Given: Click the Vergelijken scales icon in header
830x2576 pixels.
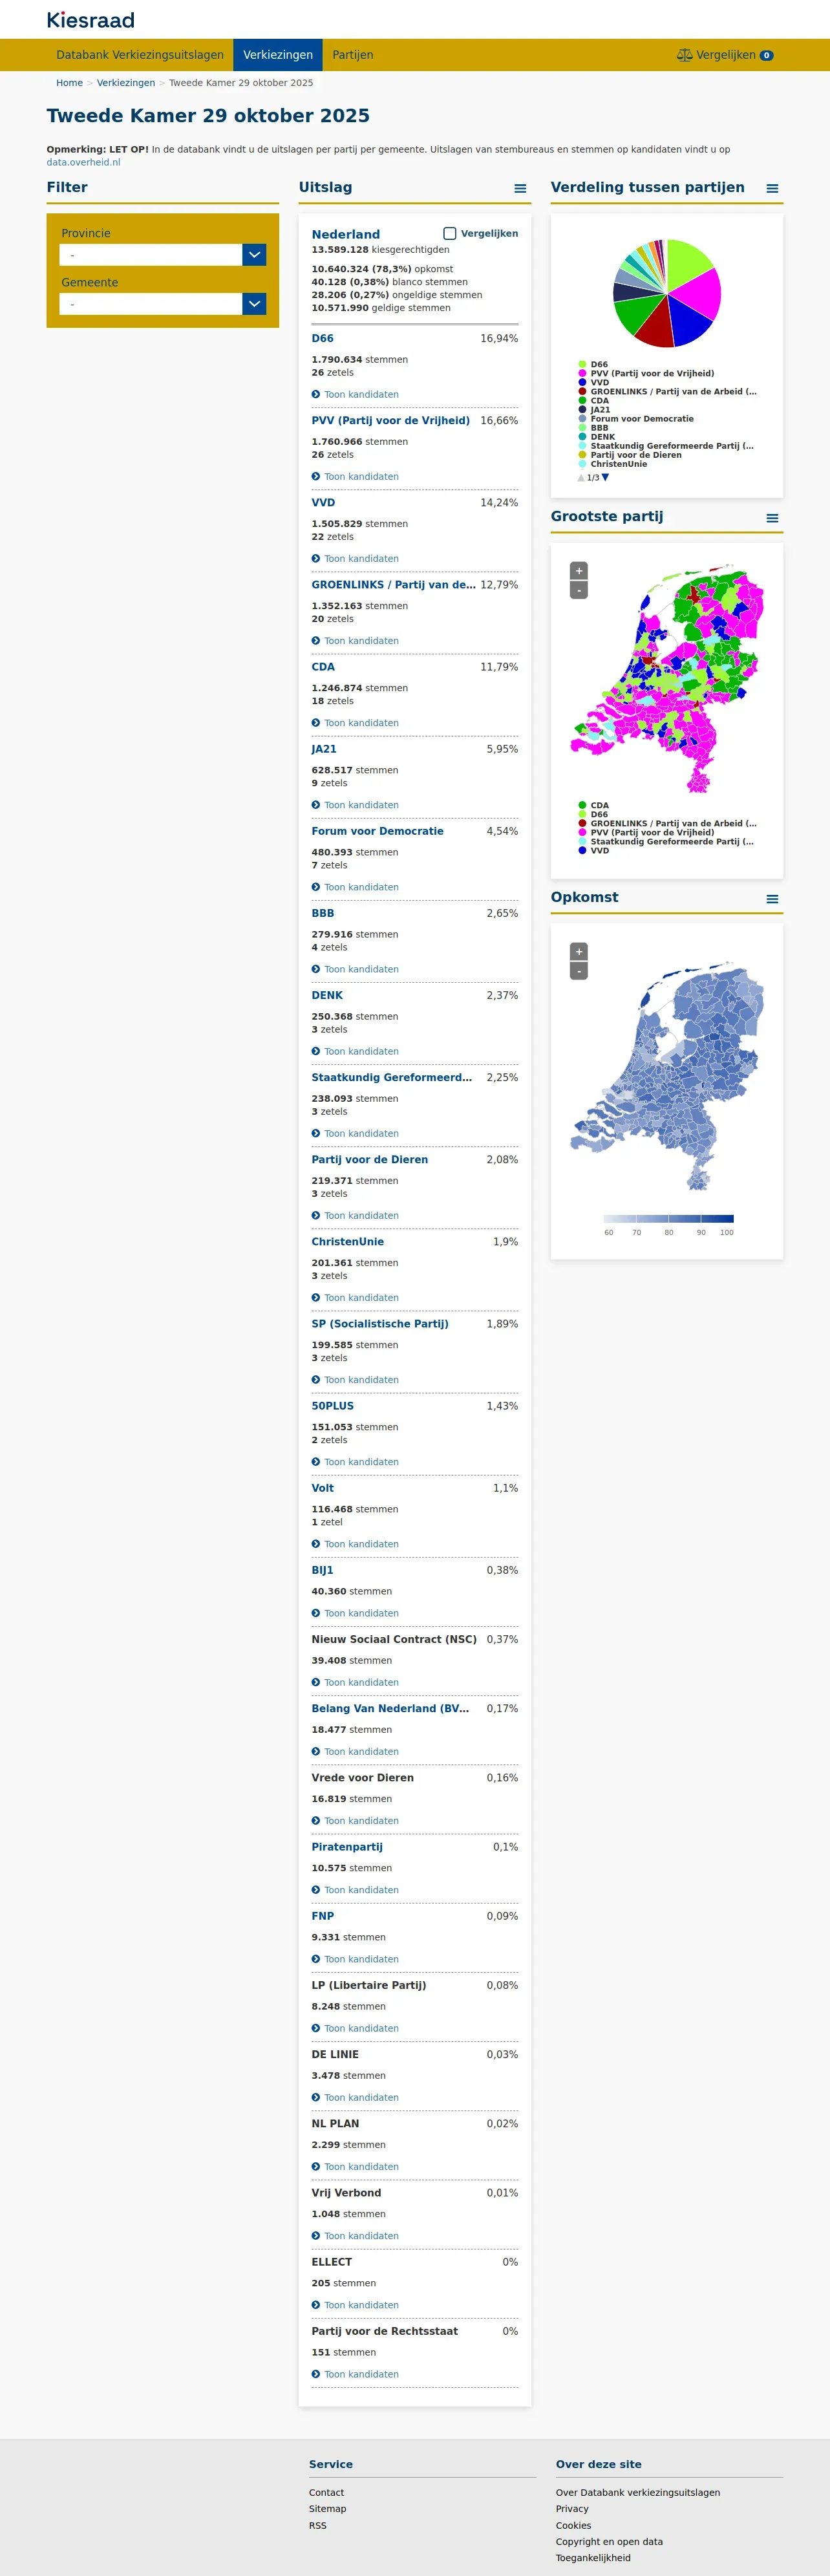Looking at the screenshot, I should pos(684,55).
